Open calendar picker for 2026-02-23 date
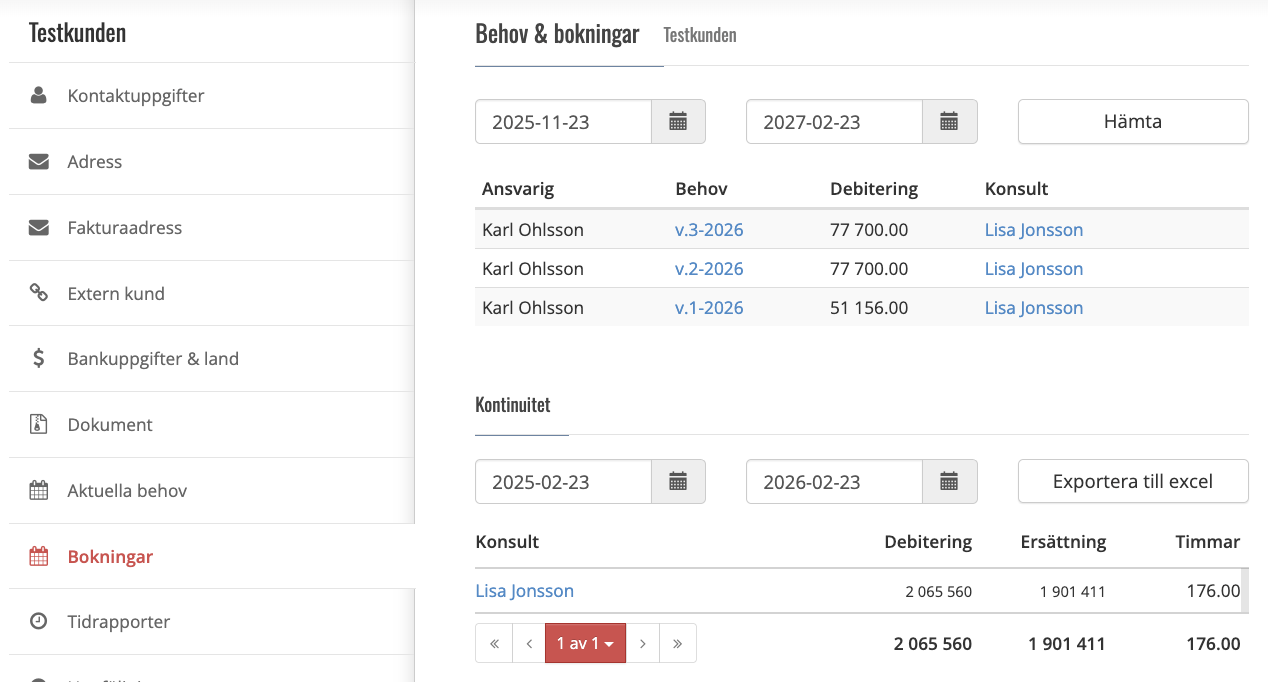This screenshot has width=1268, height=682. tap(949, 482)
